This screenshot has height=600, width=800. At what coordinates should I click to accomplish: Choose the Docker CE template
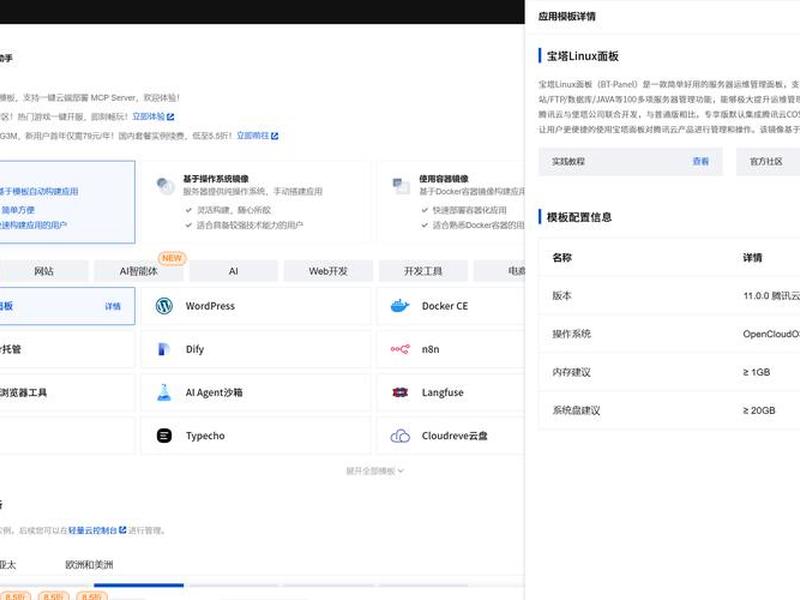click(x=451, y=306)
